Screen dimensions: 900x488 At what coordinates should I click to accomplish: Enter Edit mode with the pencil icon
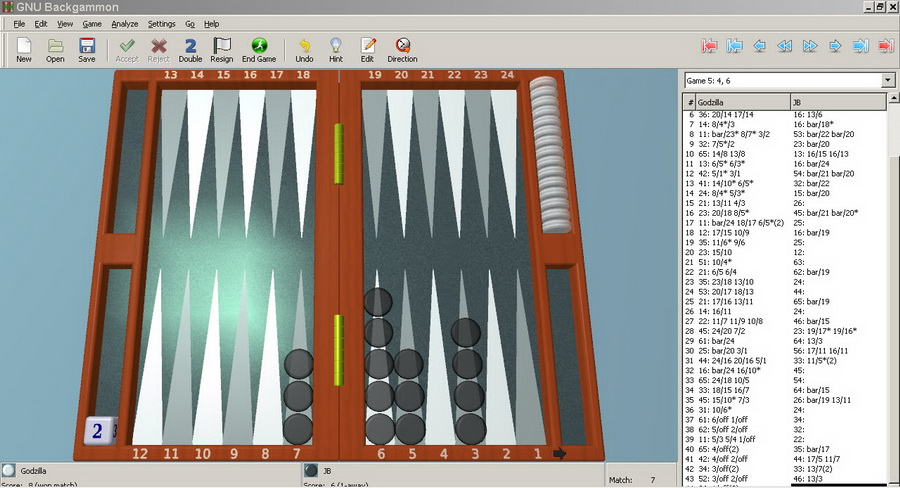coord(367,50)
